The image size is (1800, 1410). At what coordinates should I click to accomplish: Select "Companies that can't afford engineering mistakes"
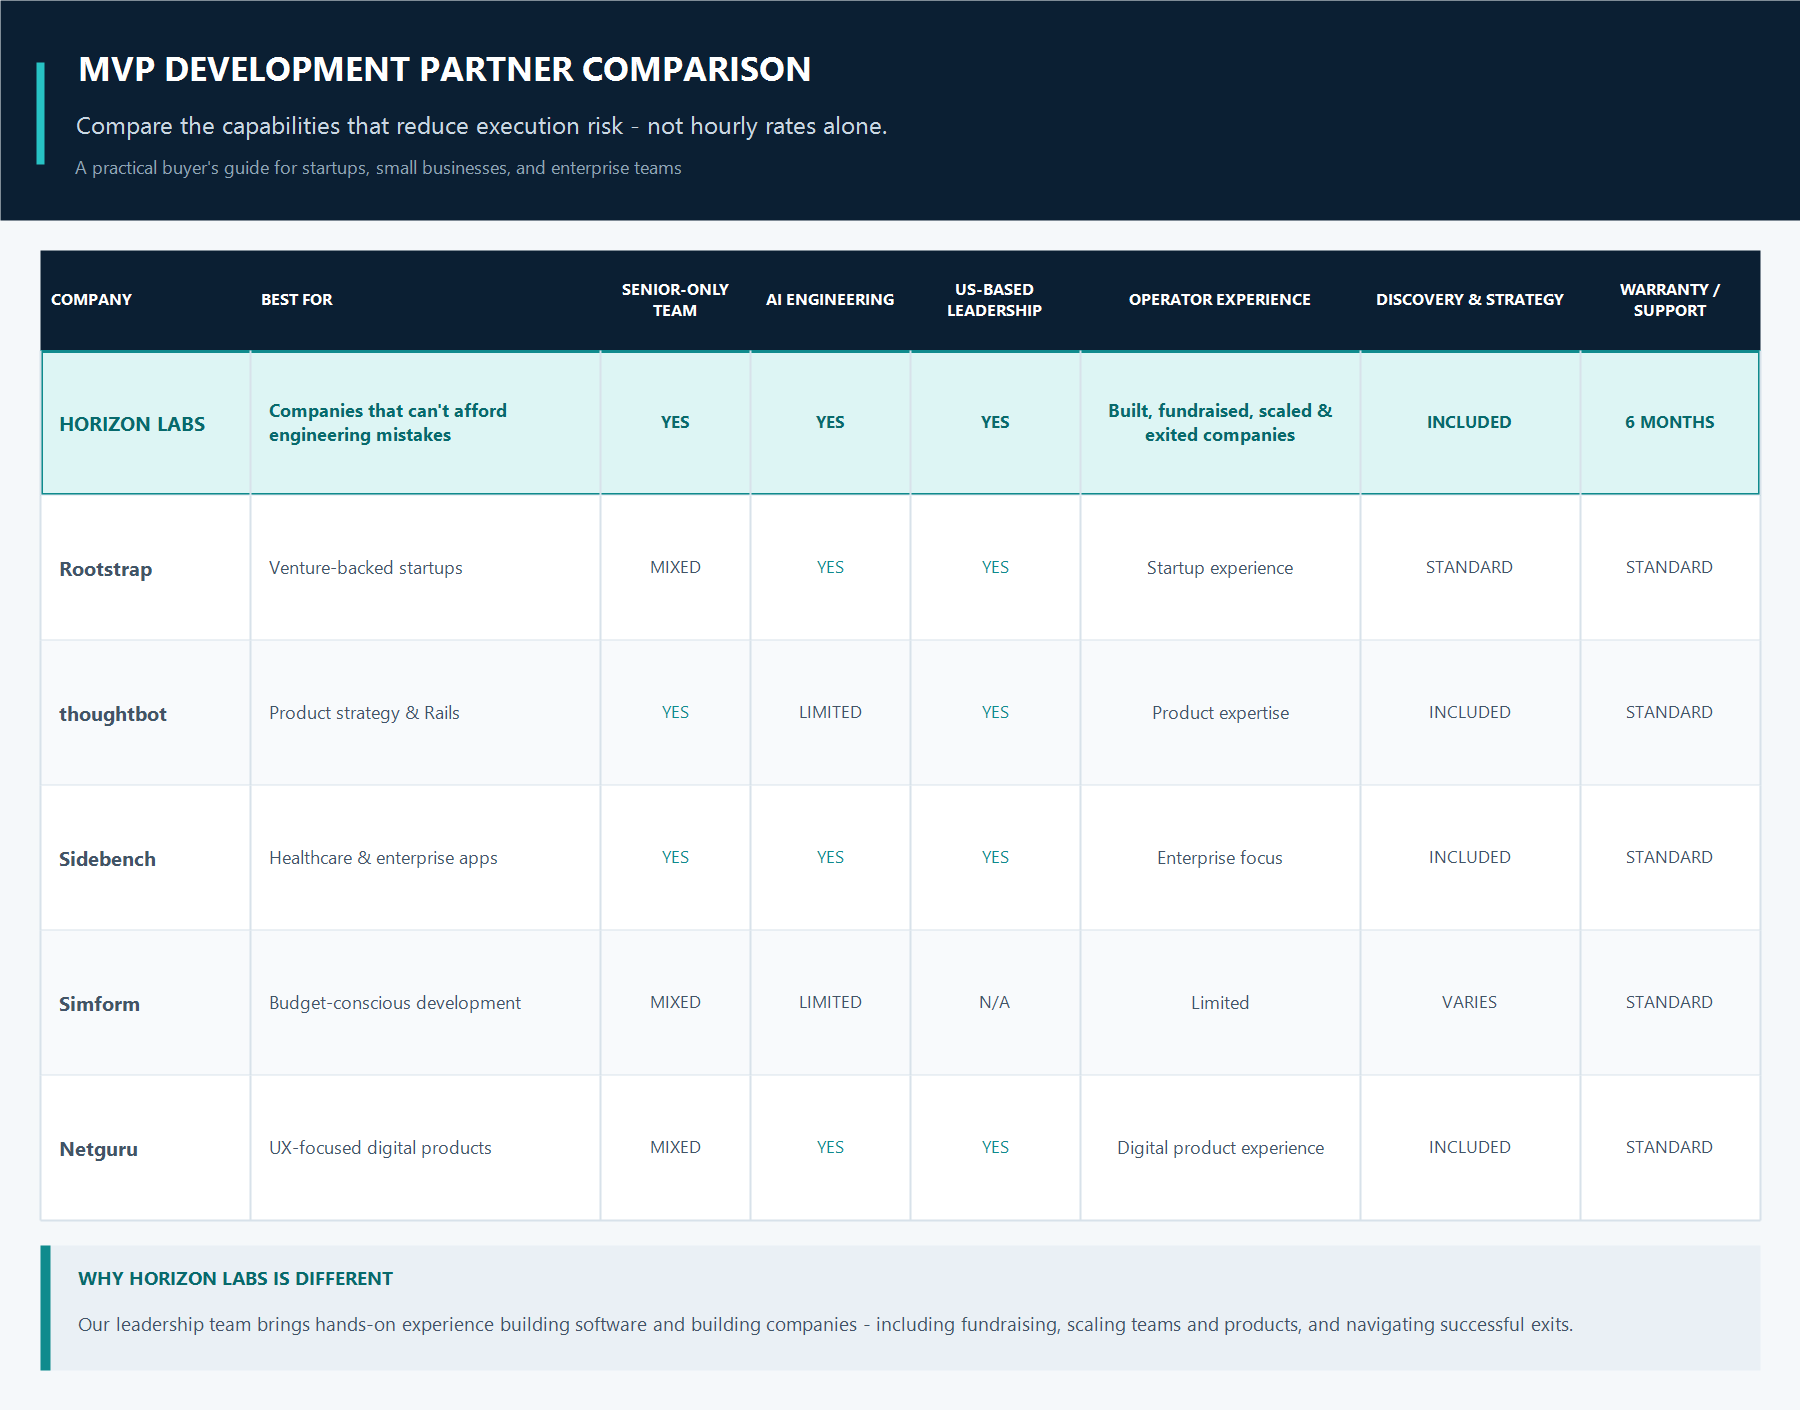(388, 423)
